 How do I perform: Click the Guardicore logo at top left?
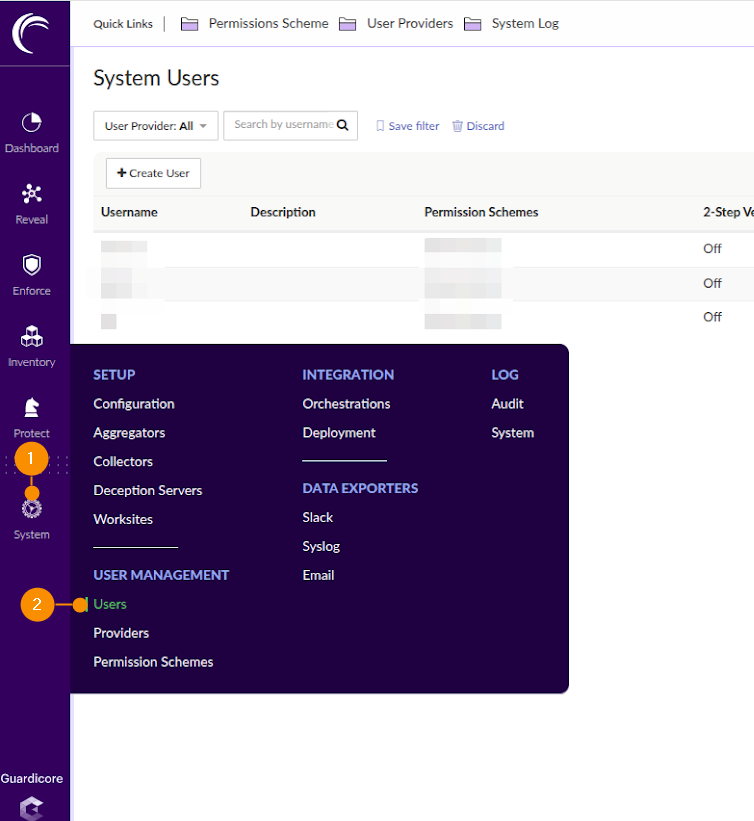click(x=34, y=32)
